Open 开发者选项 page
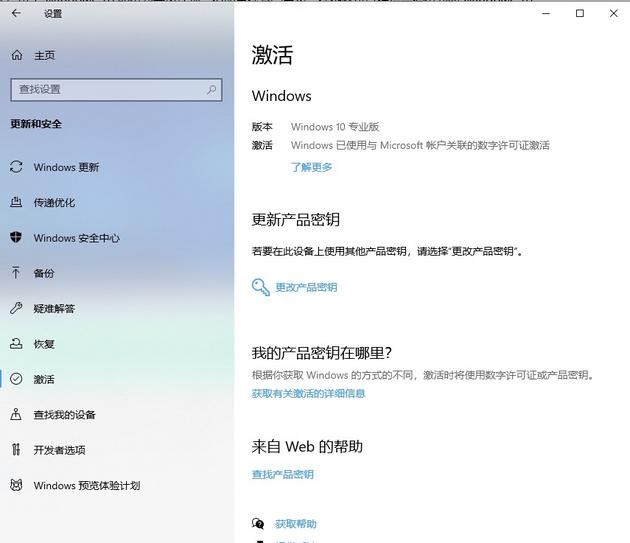Screen dimensions: 630x543 click(117, 450)
